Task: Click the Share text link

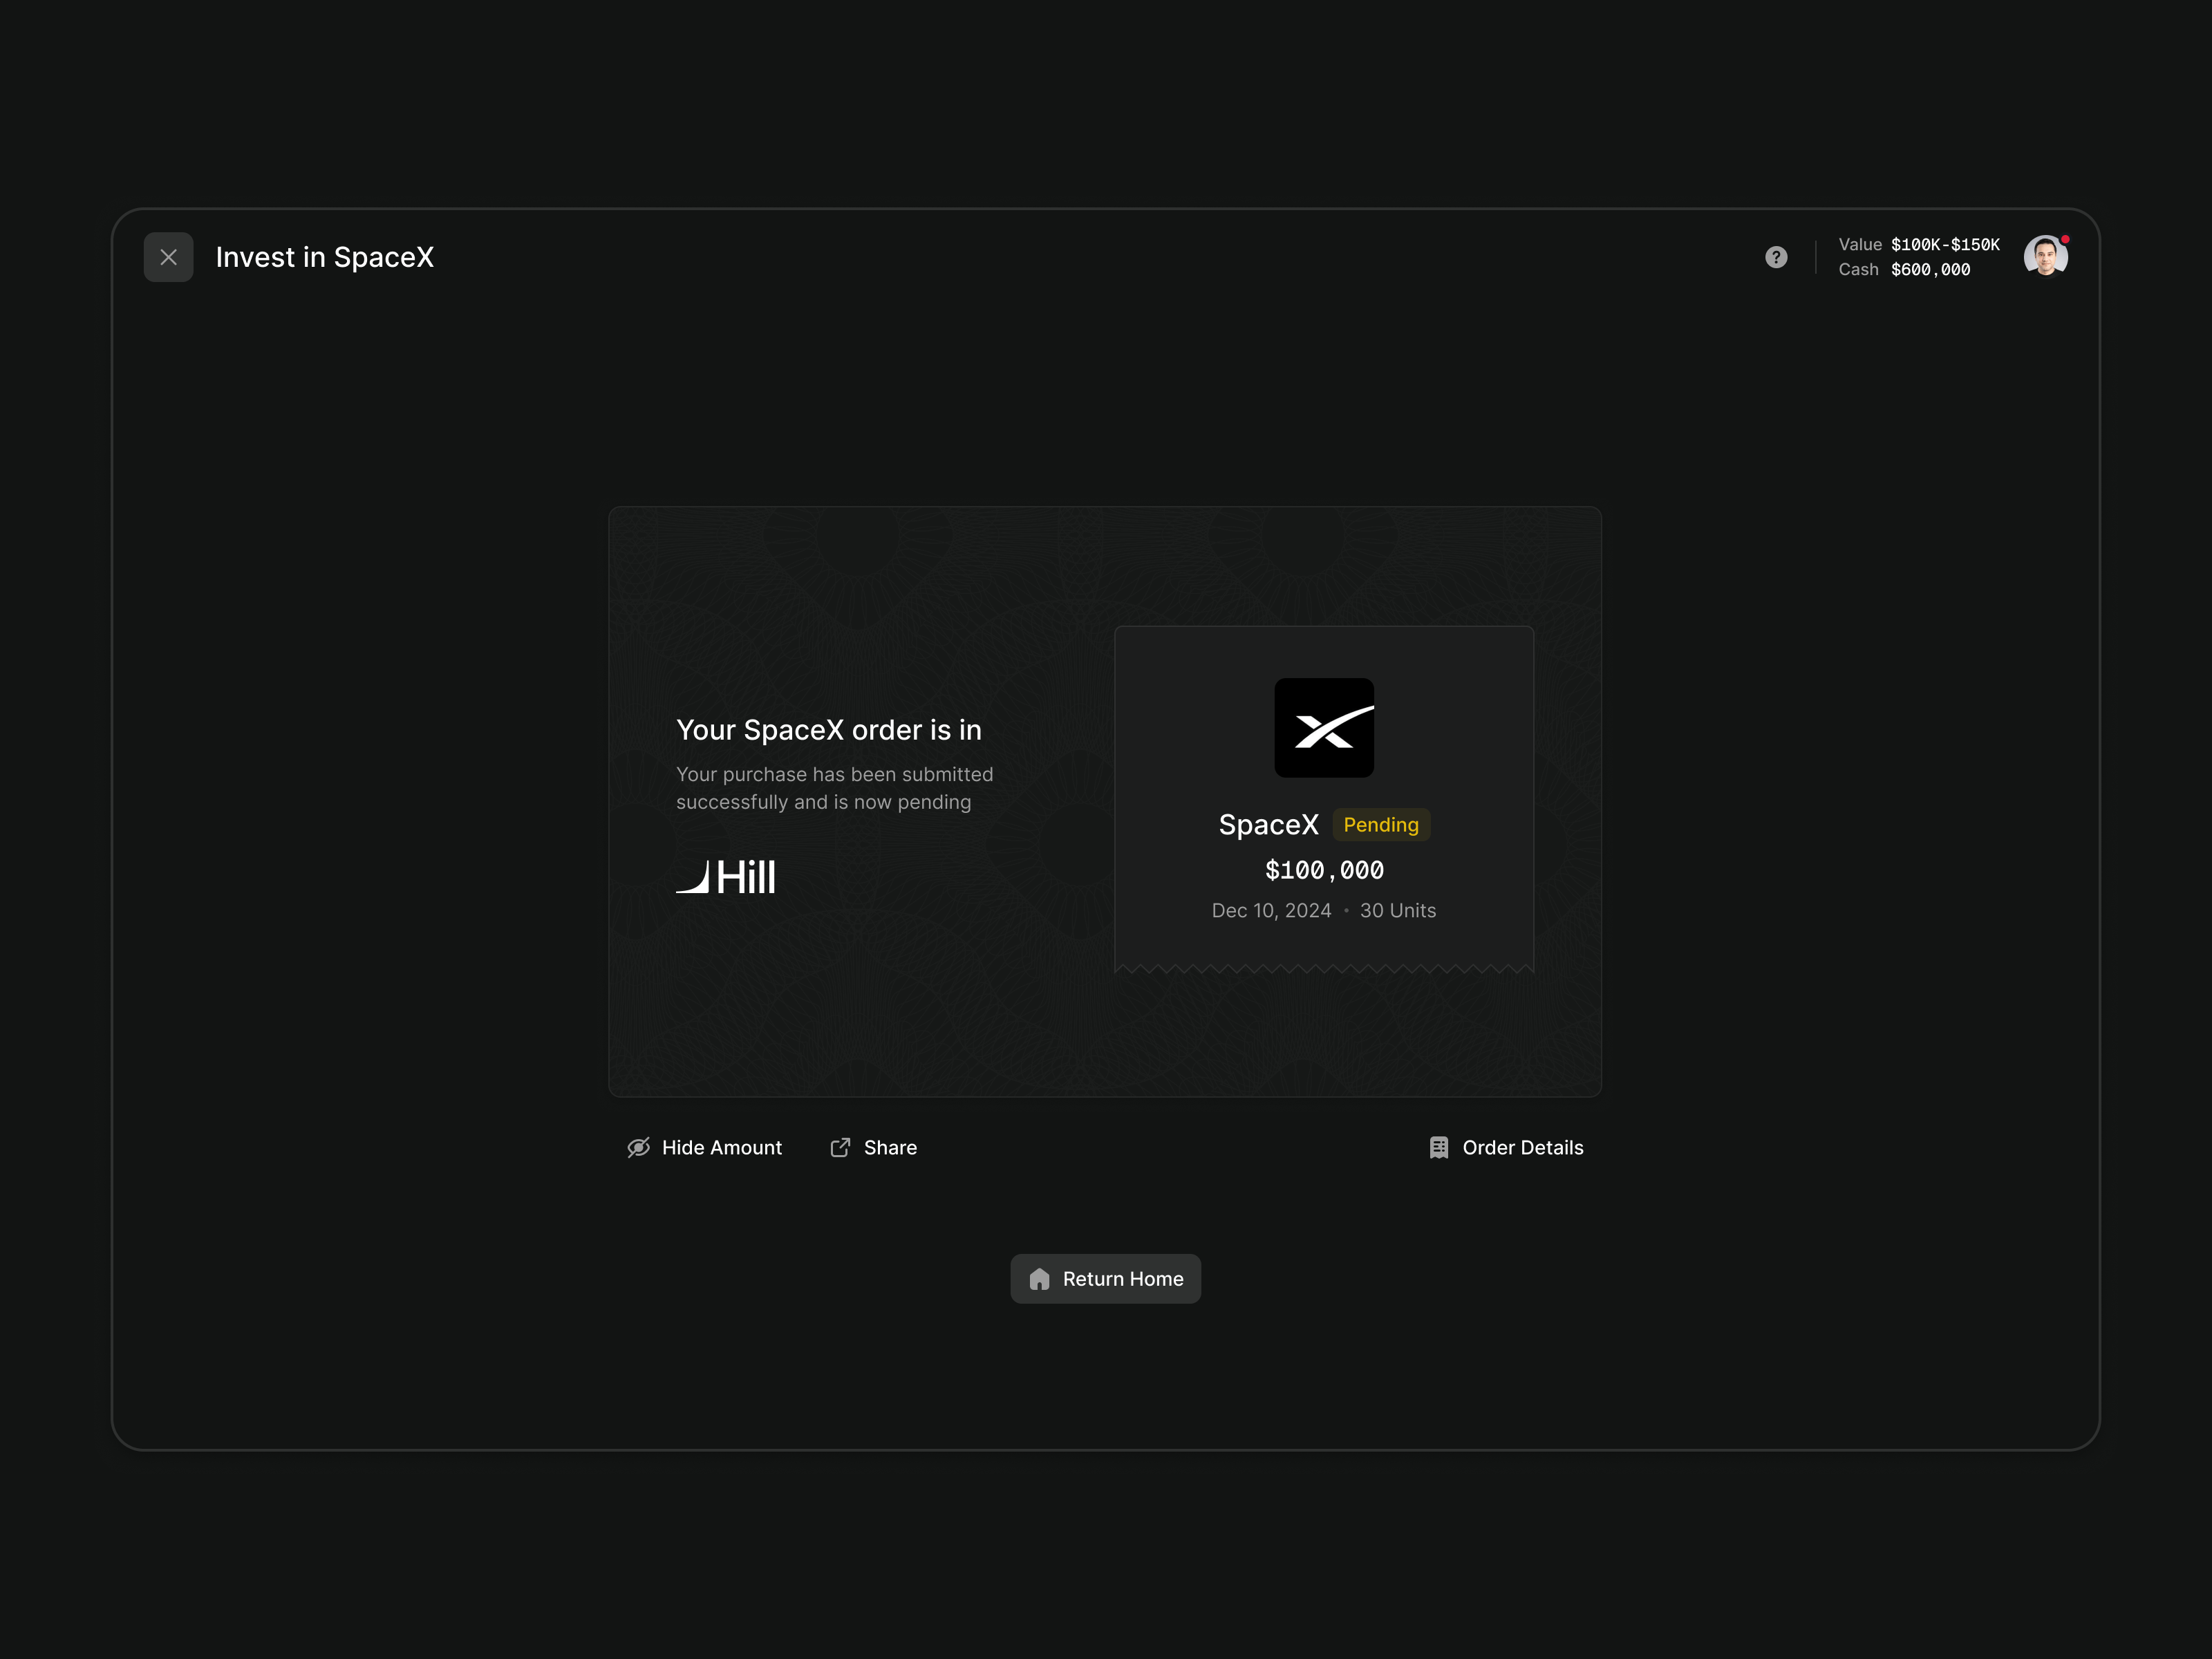Action: pos(890,1148)
